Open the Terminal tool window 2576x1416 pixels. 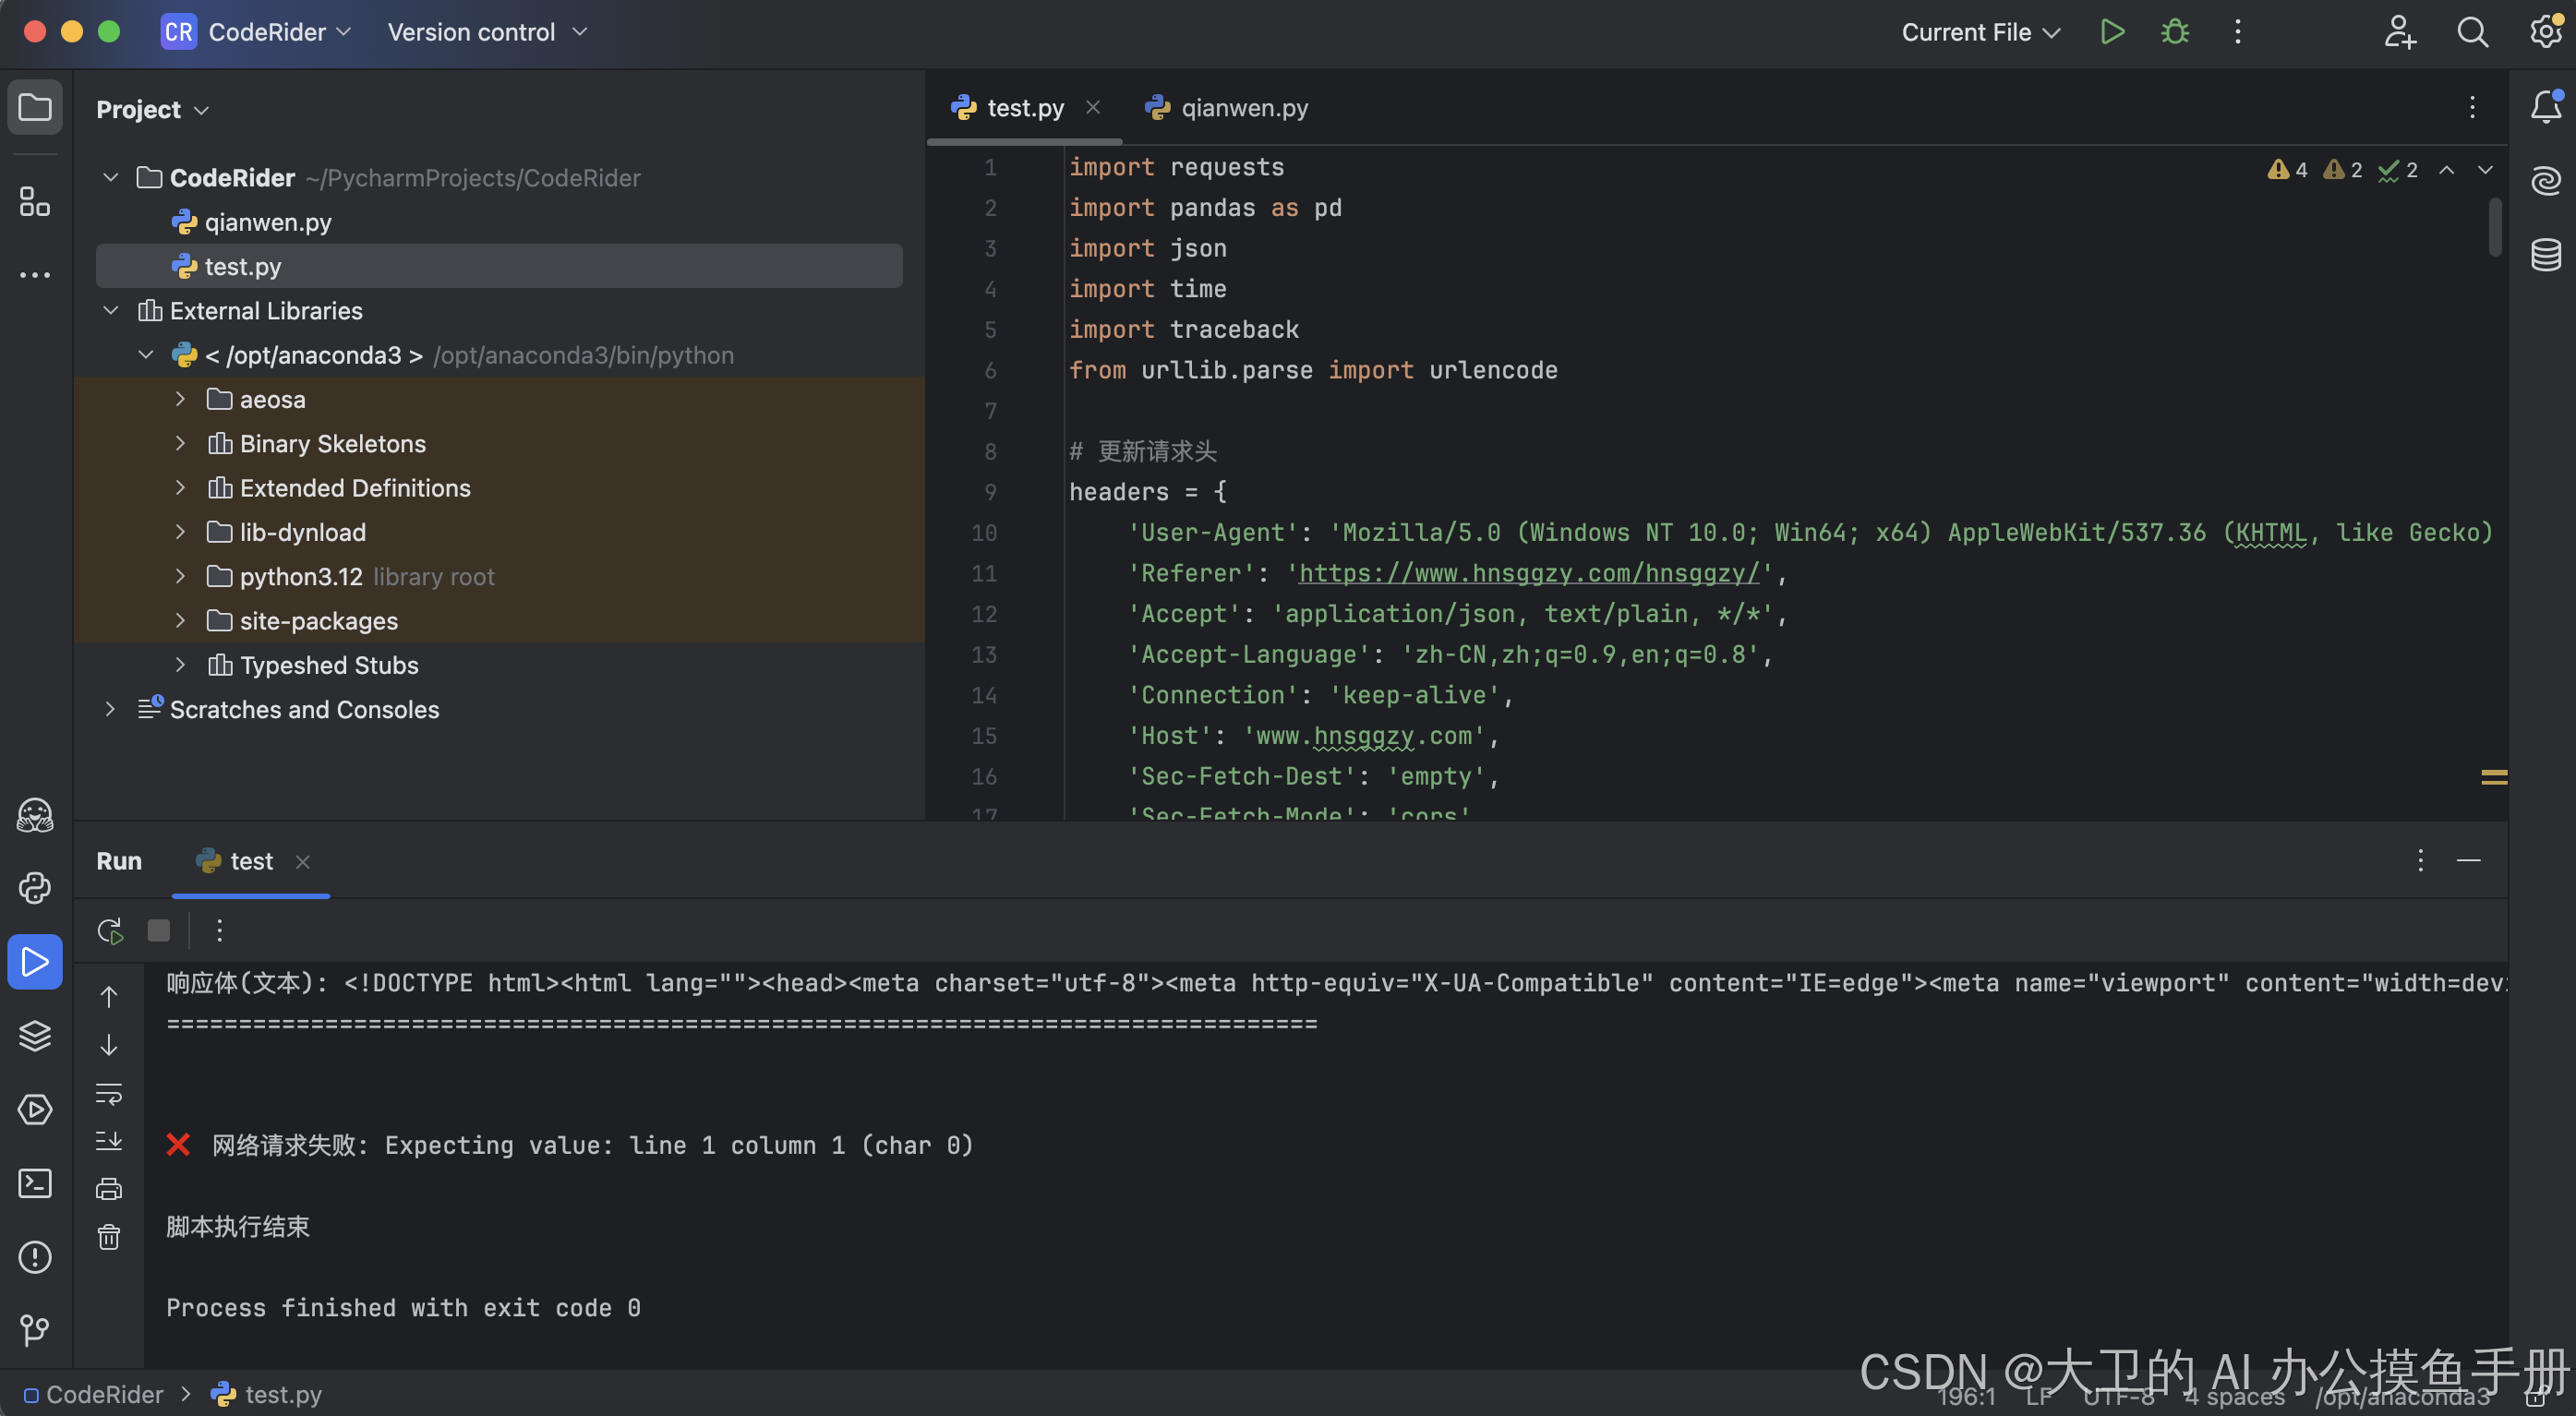35,1184
